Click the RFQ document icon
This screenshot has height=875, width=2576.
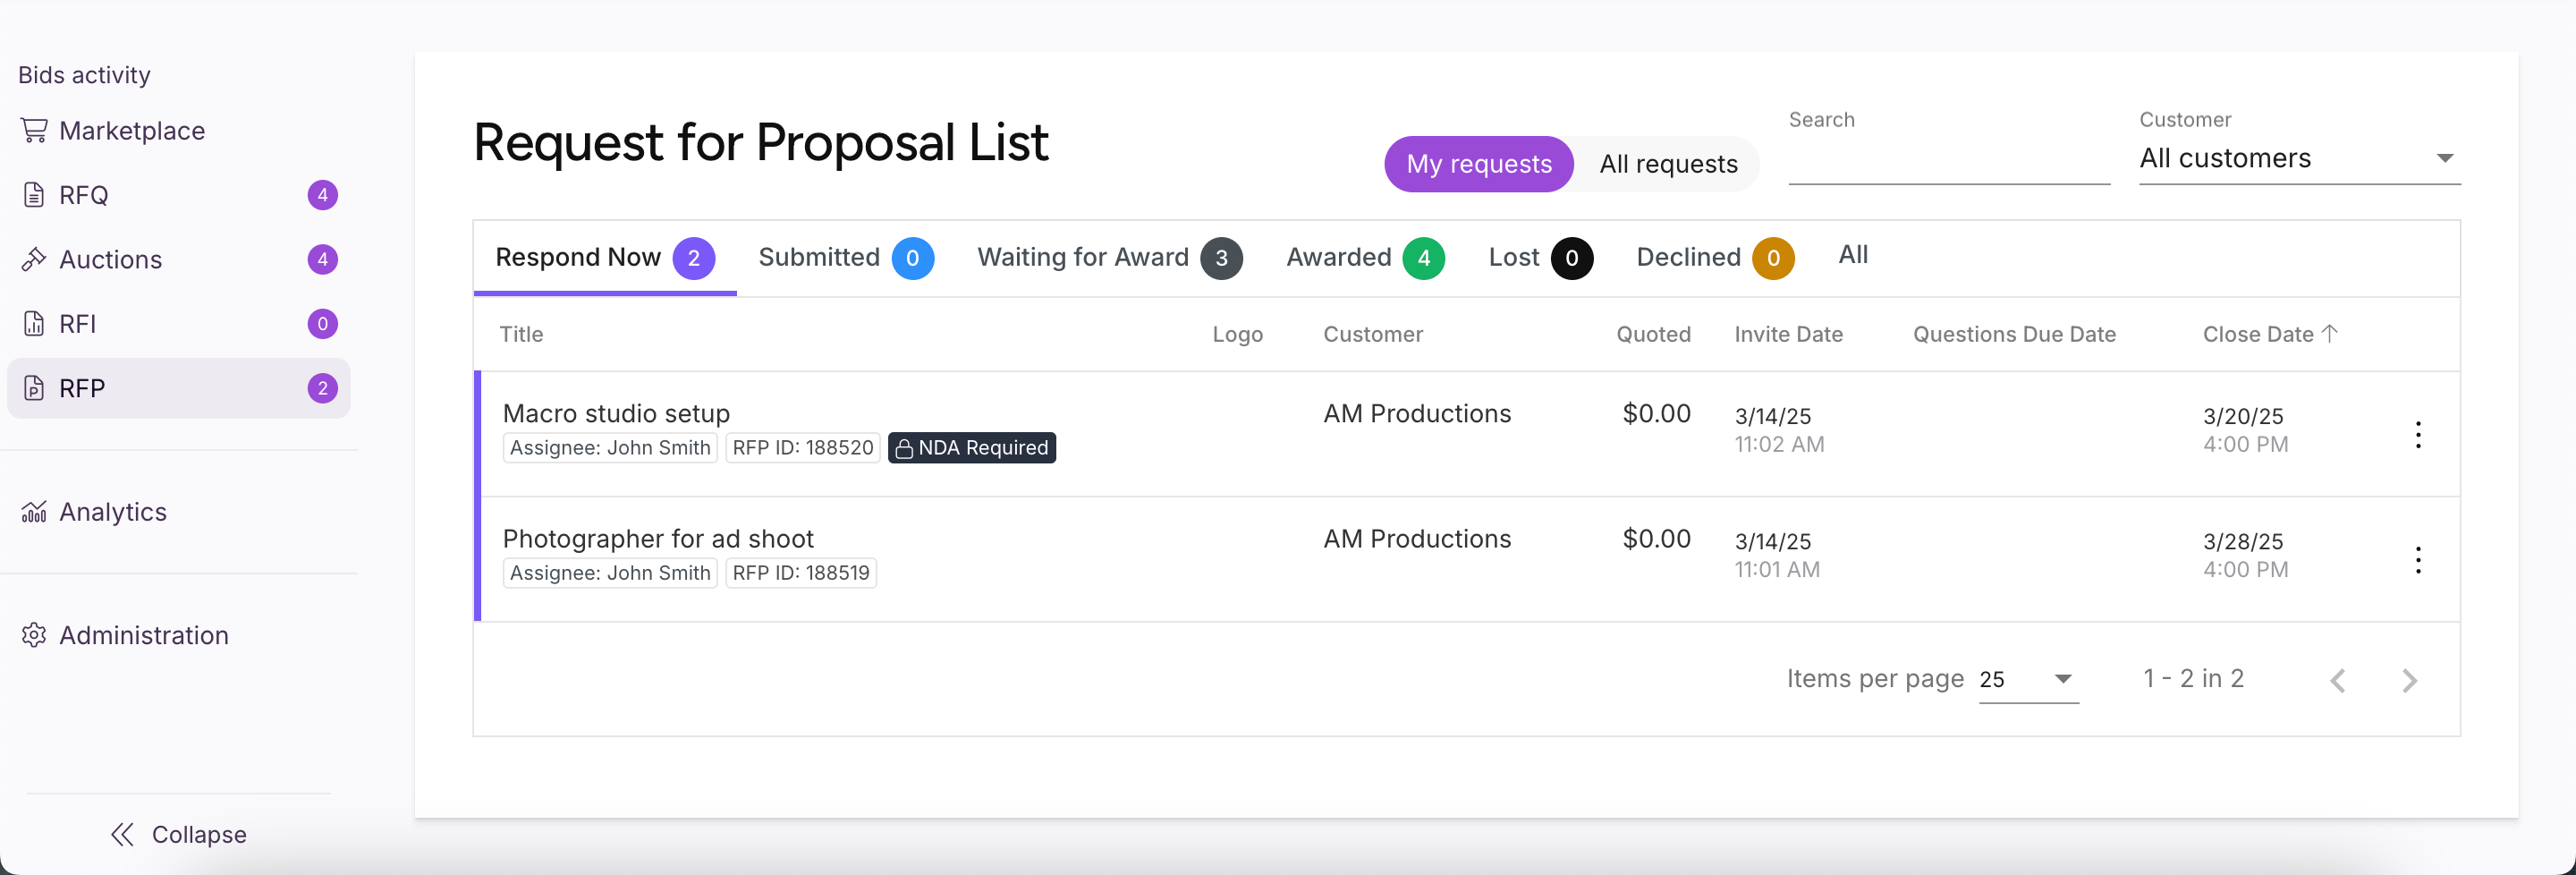[x=34, y=195]
